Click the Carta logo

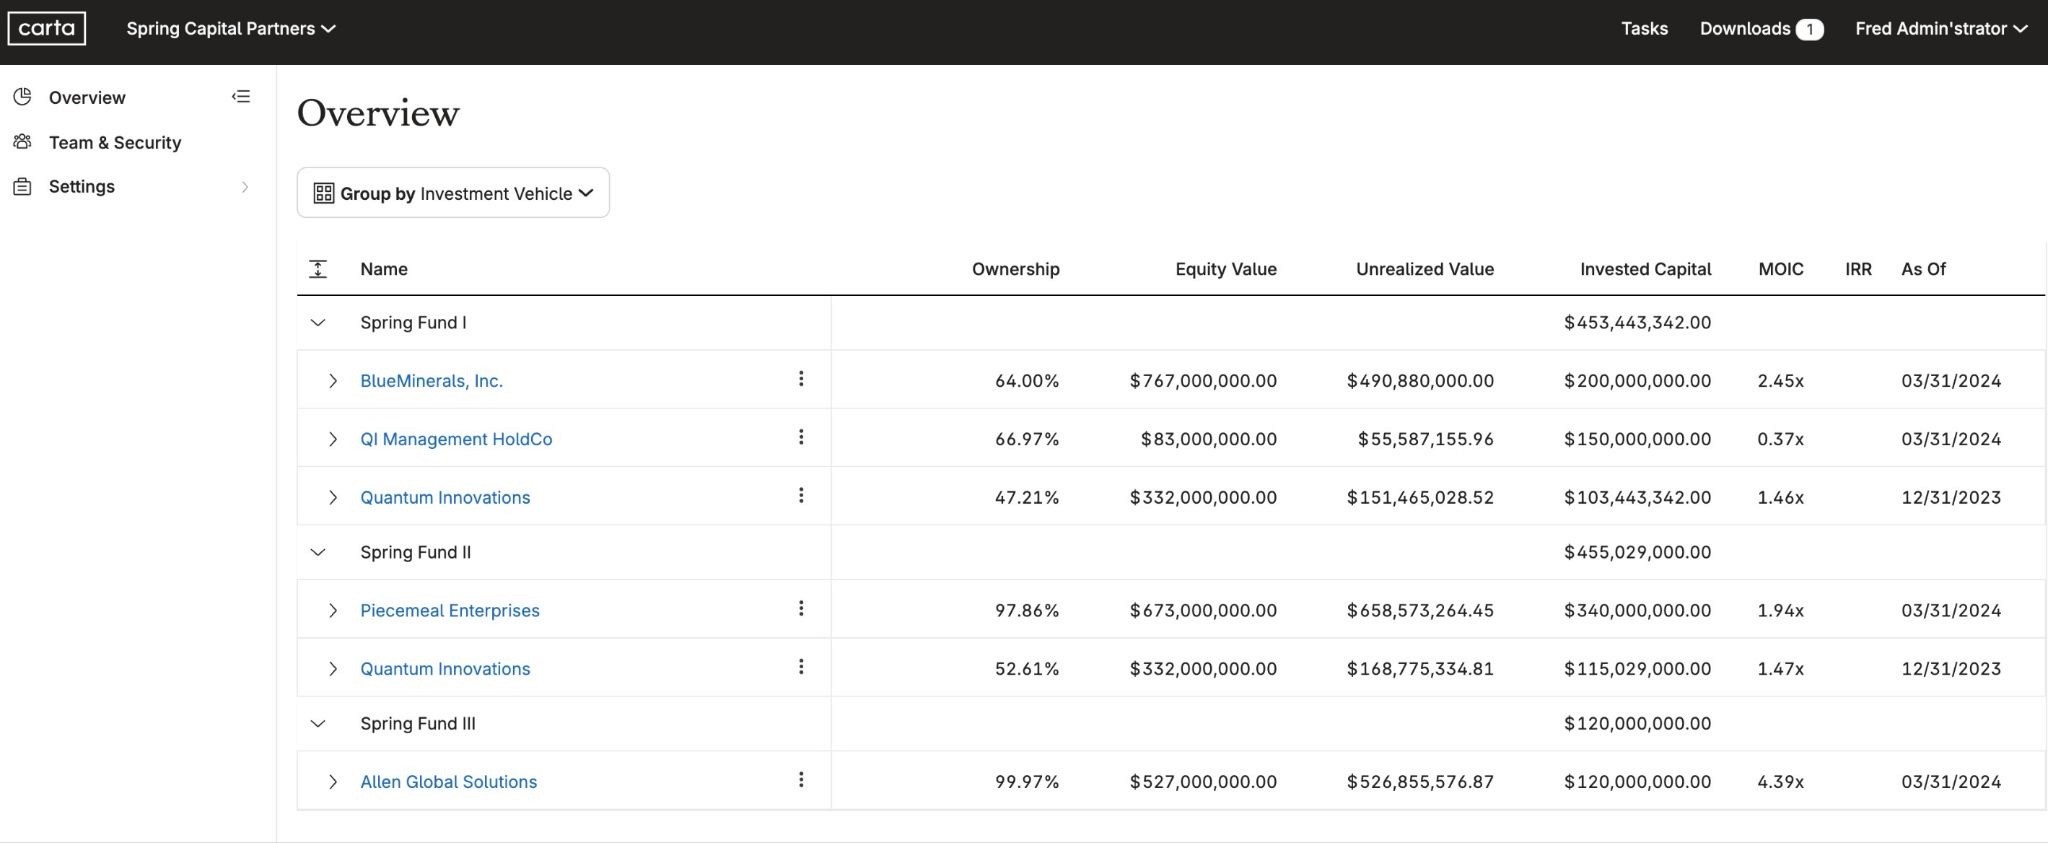(x=47, y=28)
